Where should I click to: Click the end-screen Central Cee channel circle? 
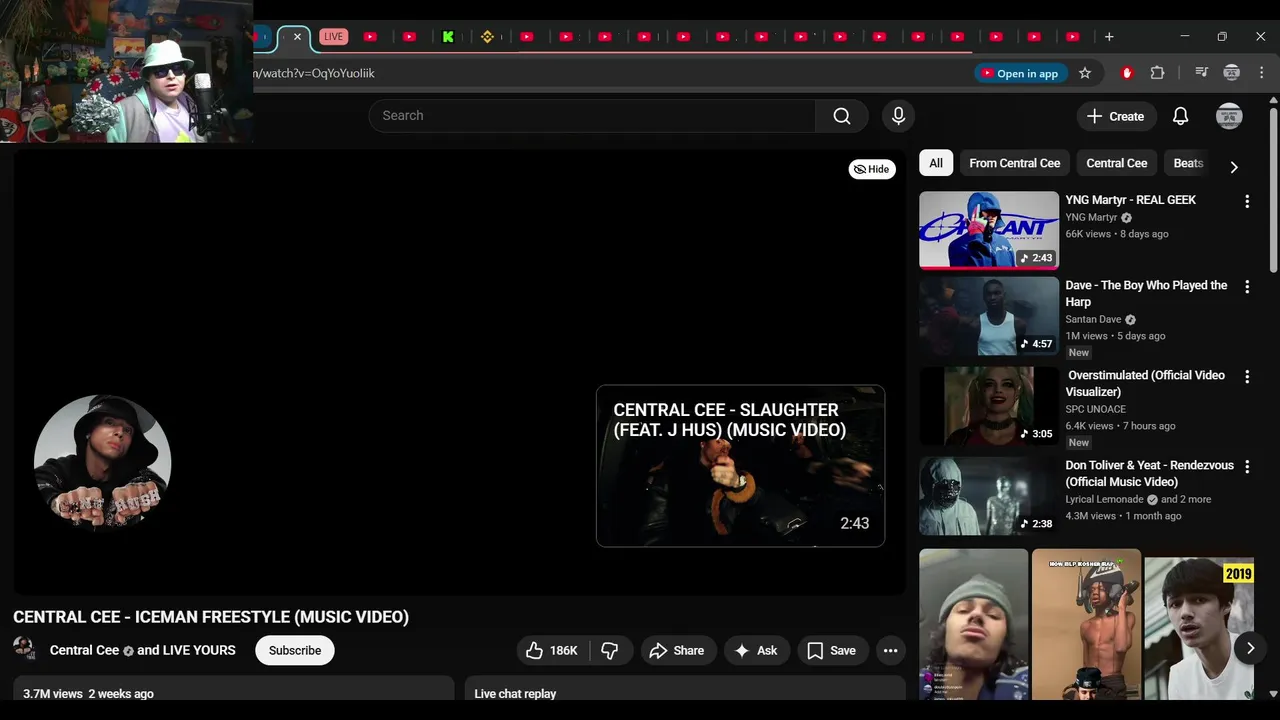pos(102,462)
